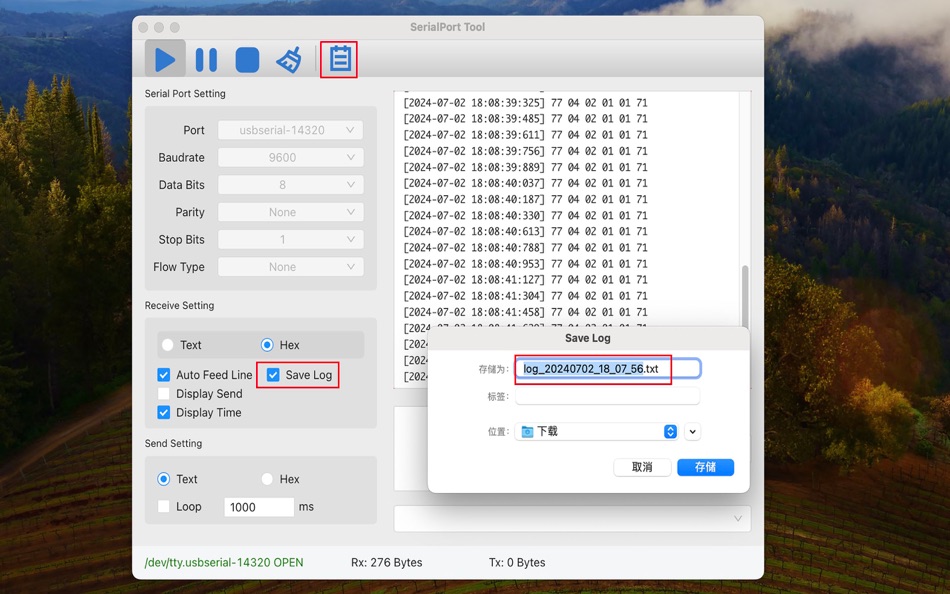950x594 pixels.
Task: Click the broom icon to clear the log
Action: (287, 58)
